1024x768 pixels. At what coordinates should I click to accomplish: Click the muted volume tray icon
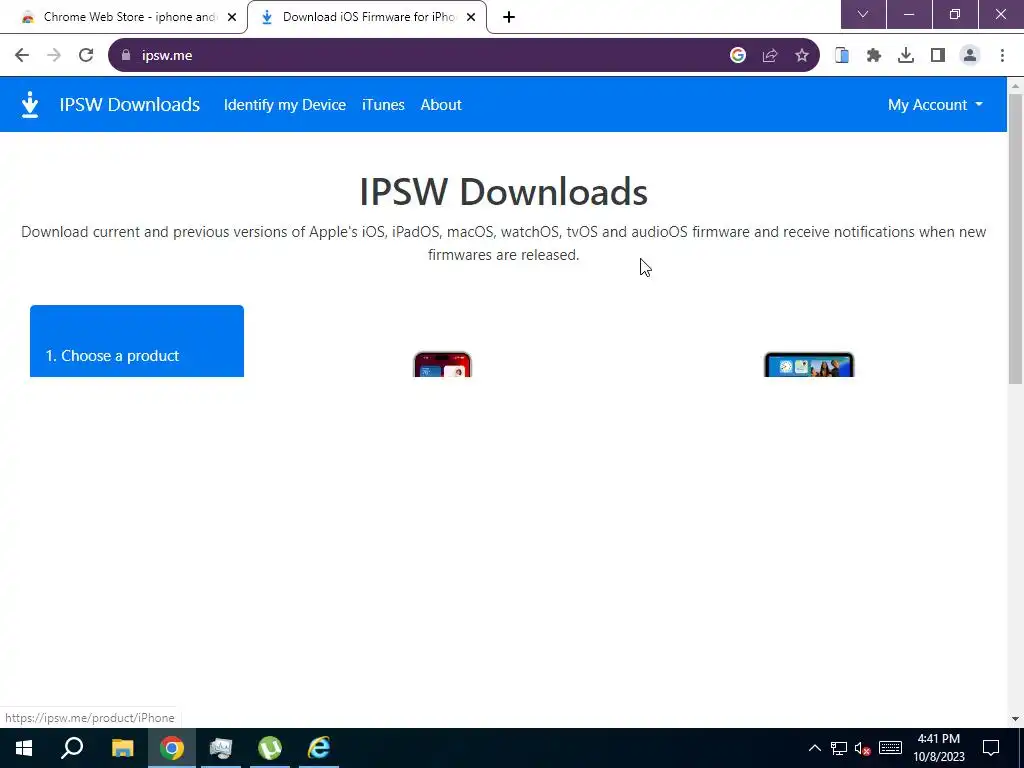tap(863, 748)
